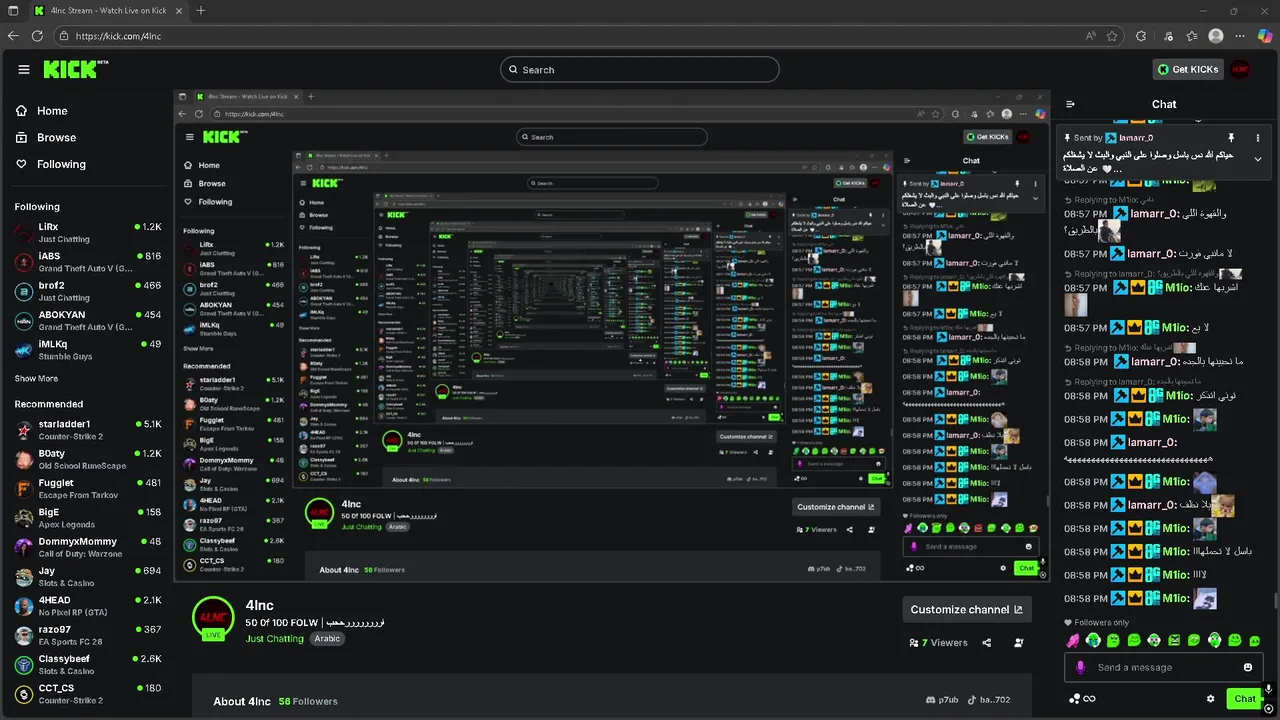1280x720 pixels.
Task: Open recommended channel B0aty
Action: (x=87, y=459)
